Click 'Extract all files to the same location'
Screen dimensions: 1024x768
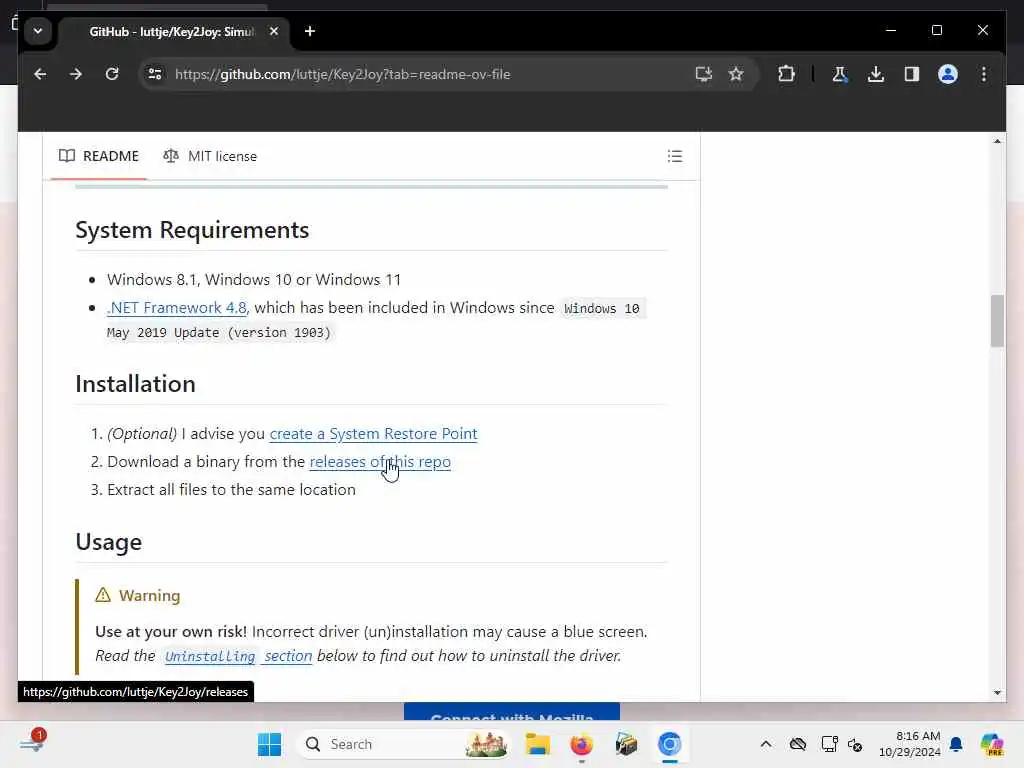(231, 490)
